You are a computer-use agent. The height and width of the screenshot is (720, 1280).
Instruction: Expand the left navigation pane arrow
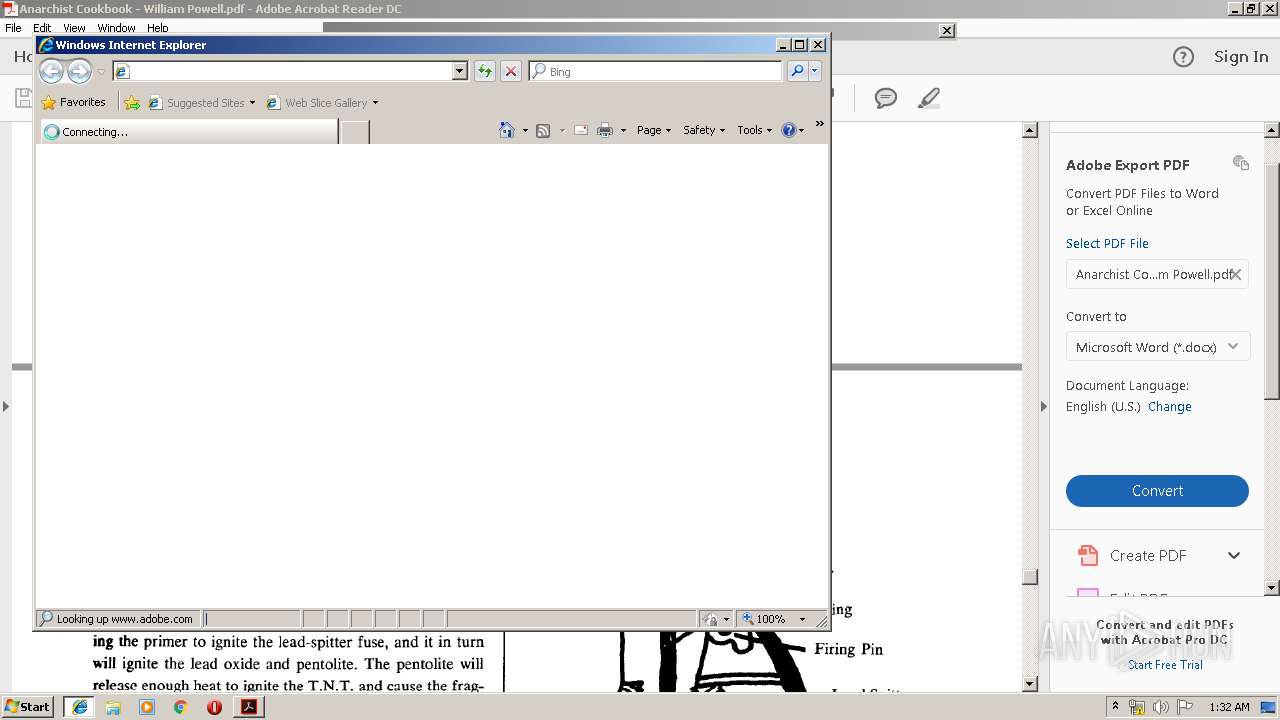coord(5,406)
